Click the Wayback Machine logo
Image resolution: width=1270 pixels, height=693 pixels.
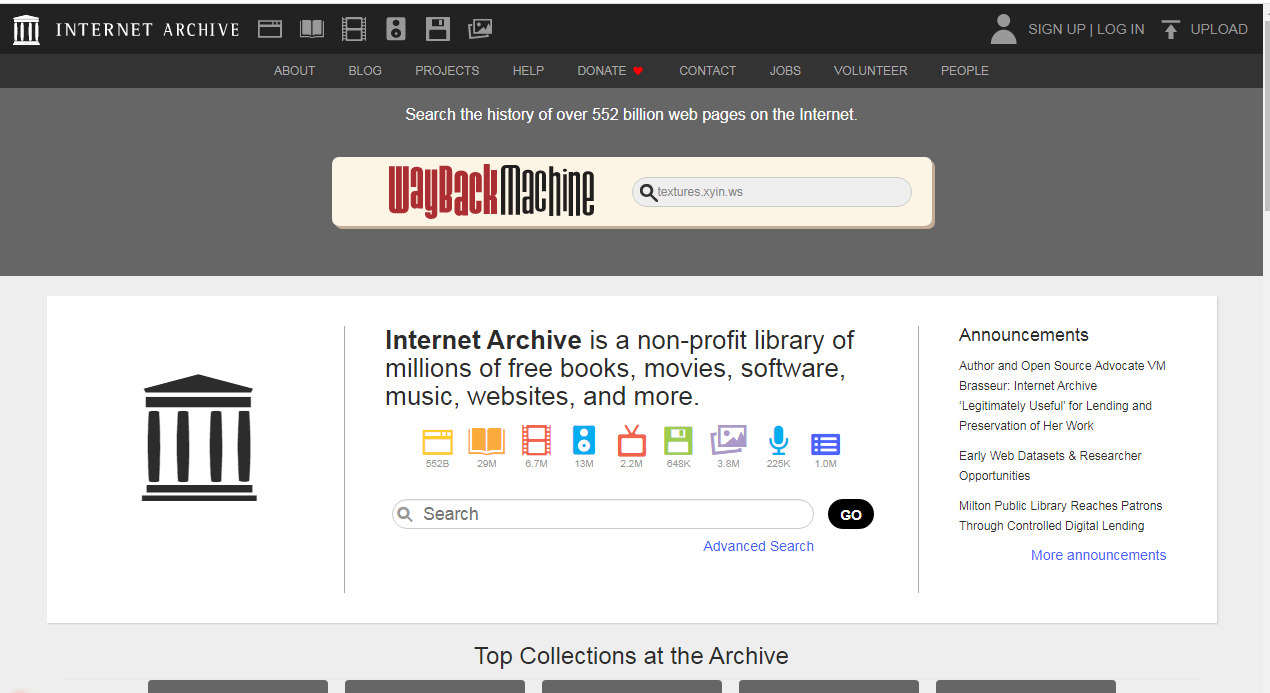[x=491, y=191]
